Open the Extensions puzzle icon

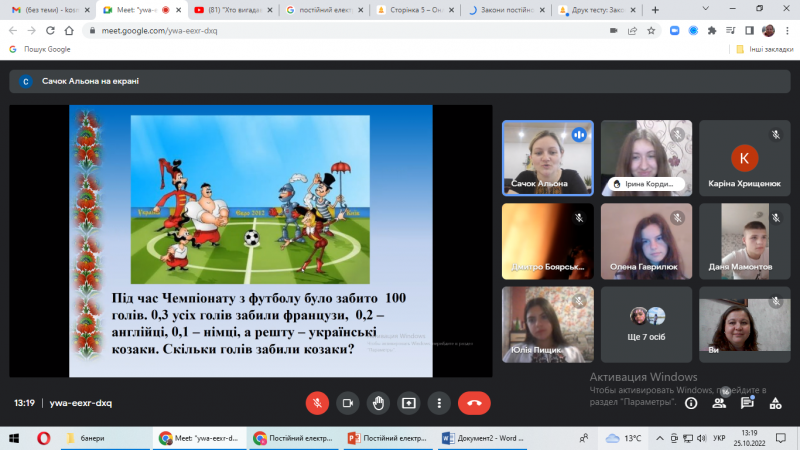coord(712,31)
